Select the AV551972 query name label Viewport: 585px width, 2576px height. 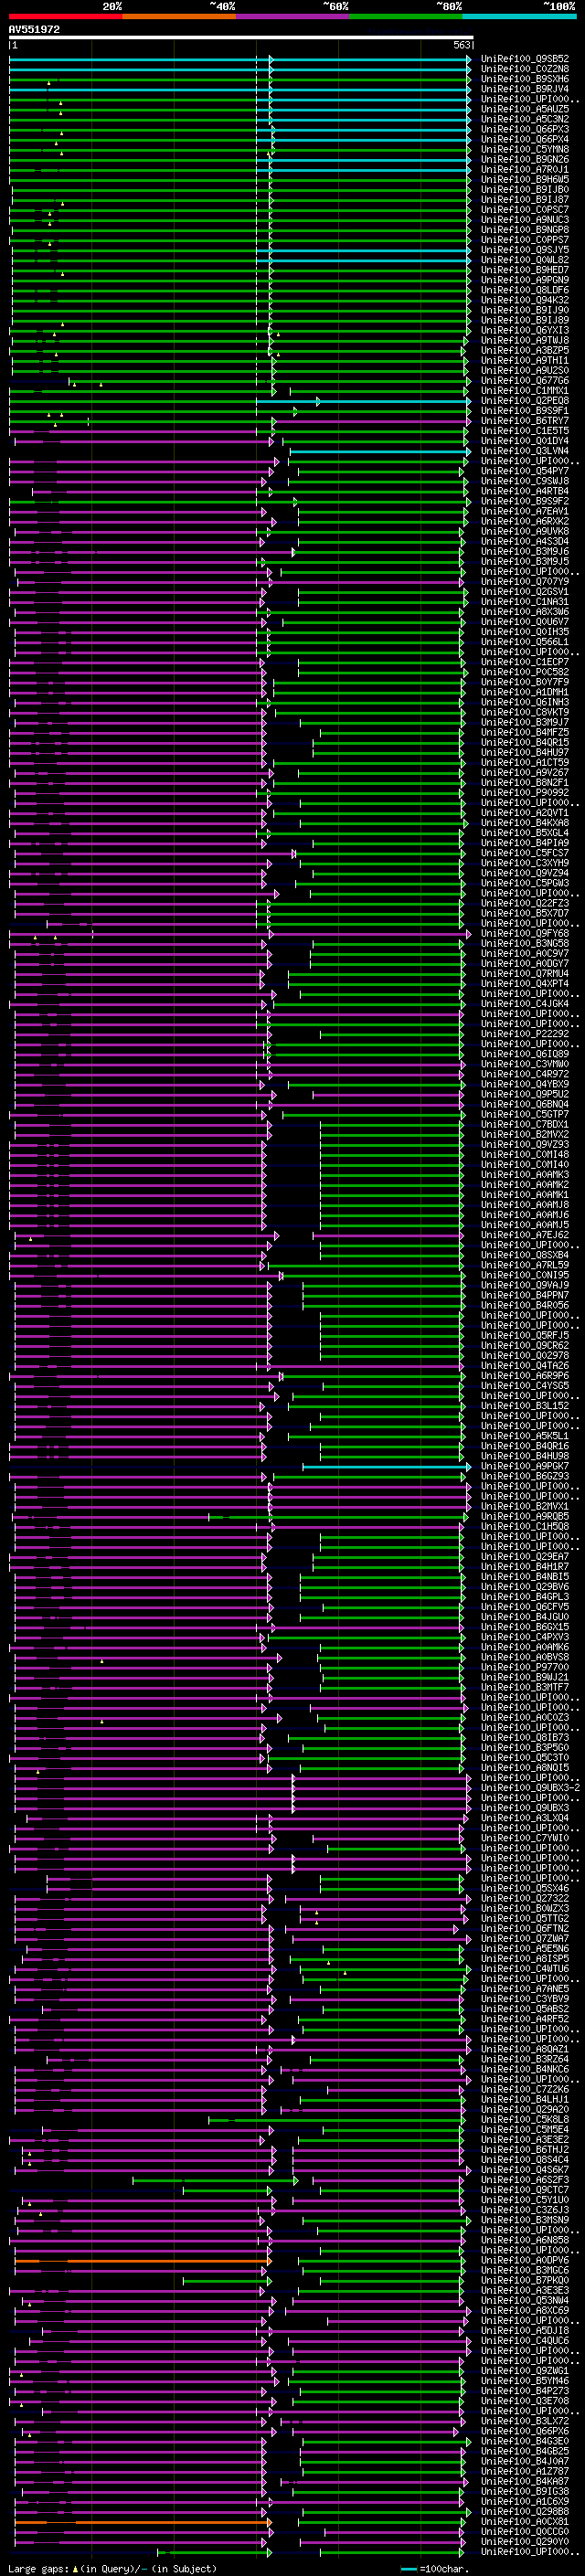coord(34,30)
